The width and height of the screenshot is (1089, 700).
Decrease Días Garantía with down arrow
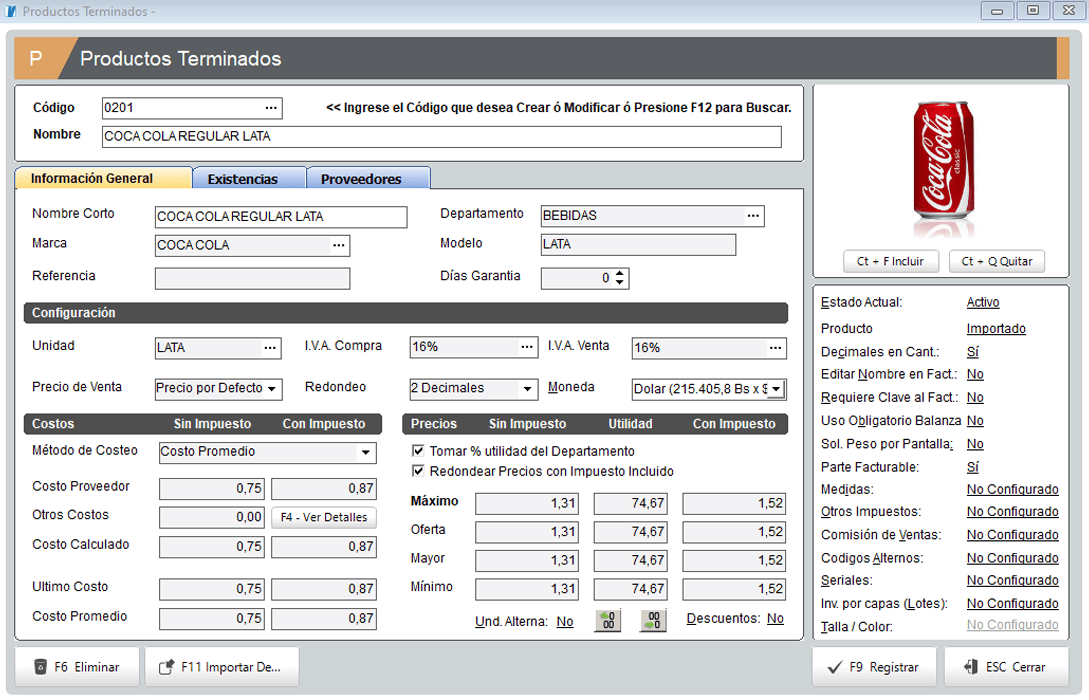coord(620,283)
